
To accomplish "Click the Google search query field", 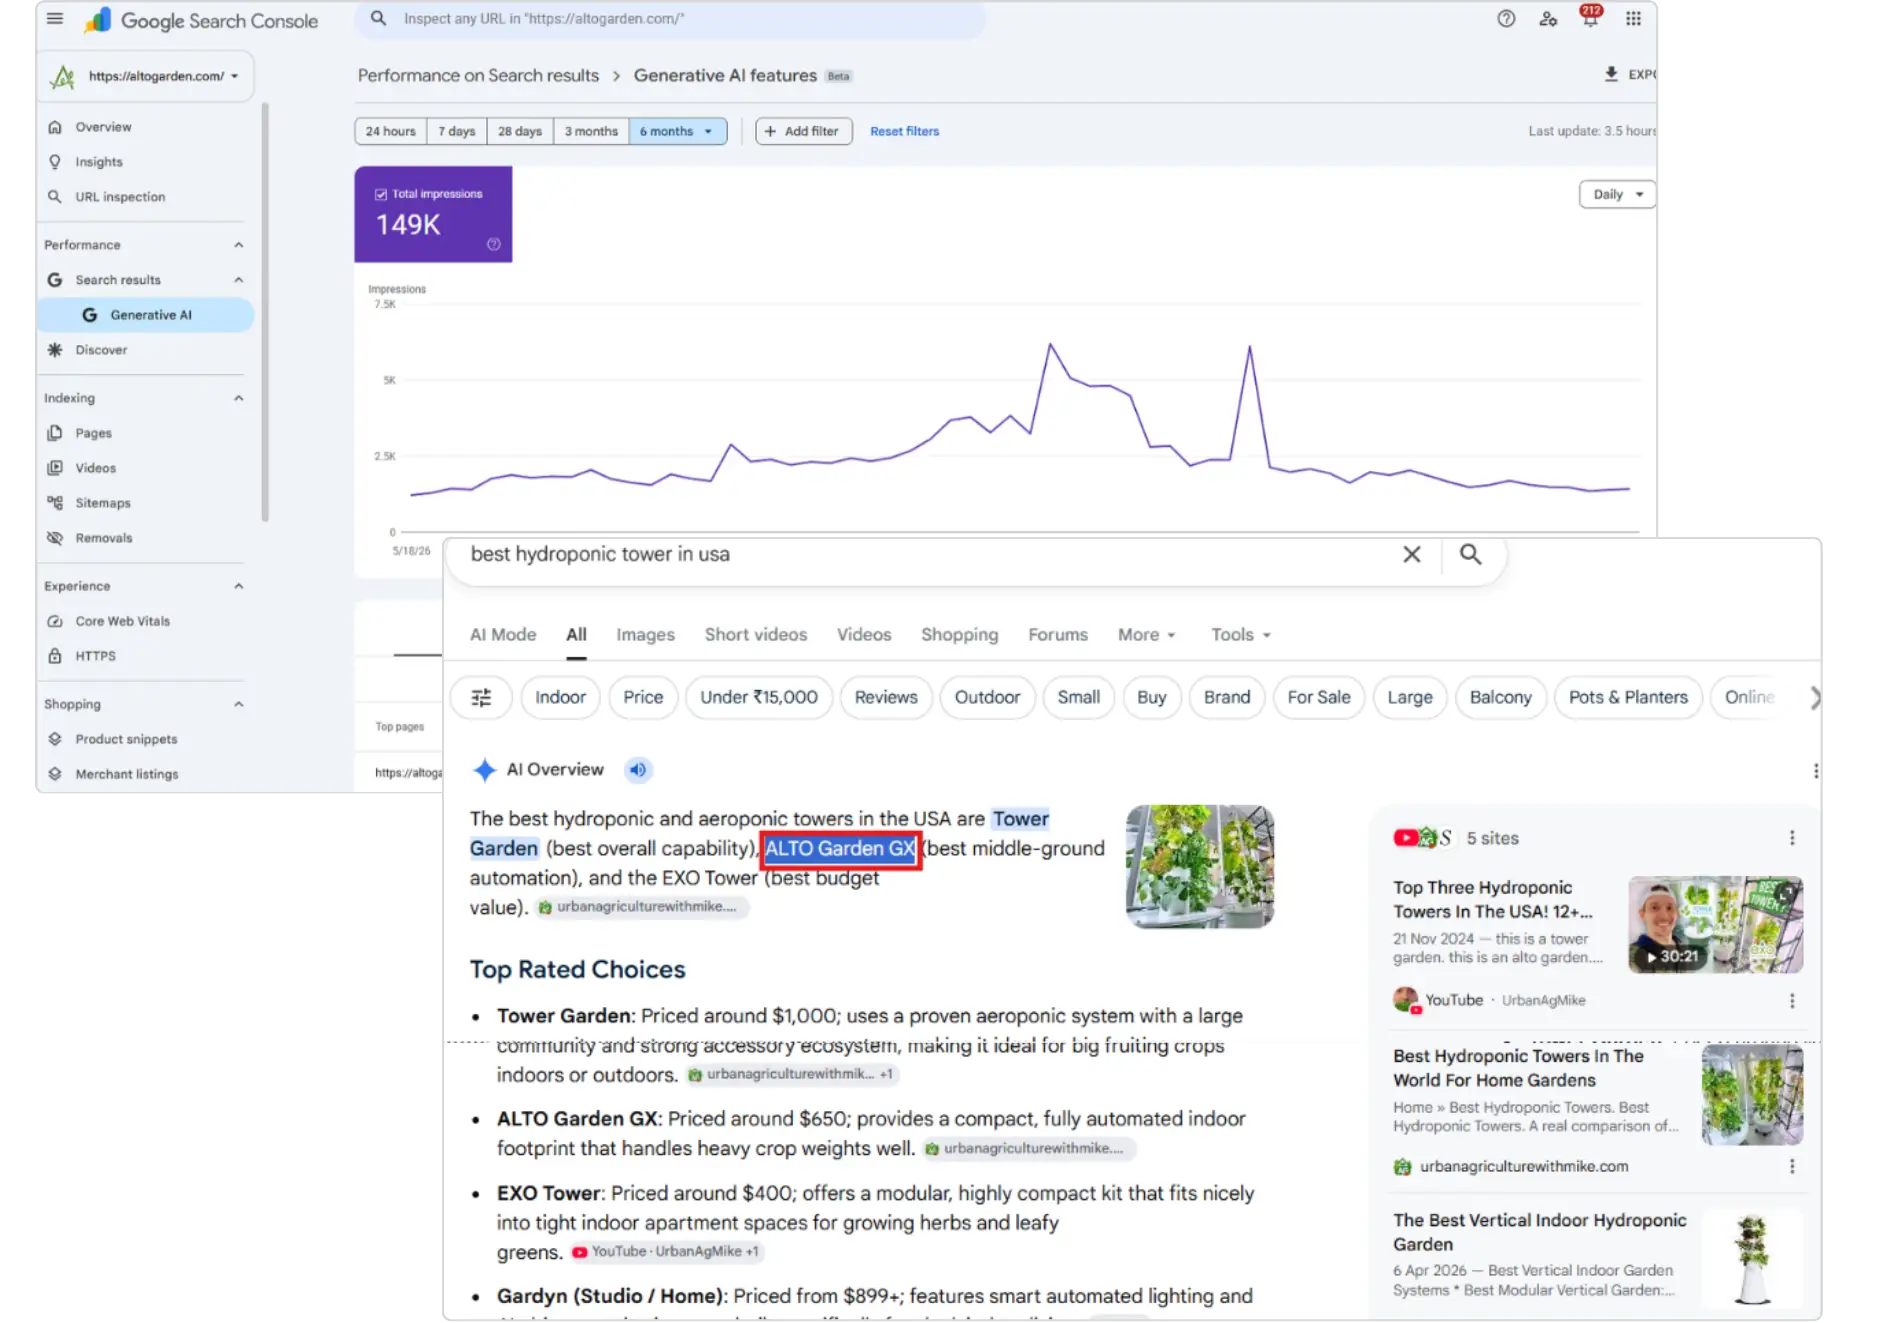I will click(x=925, y=554).
